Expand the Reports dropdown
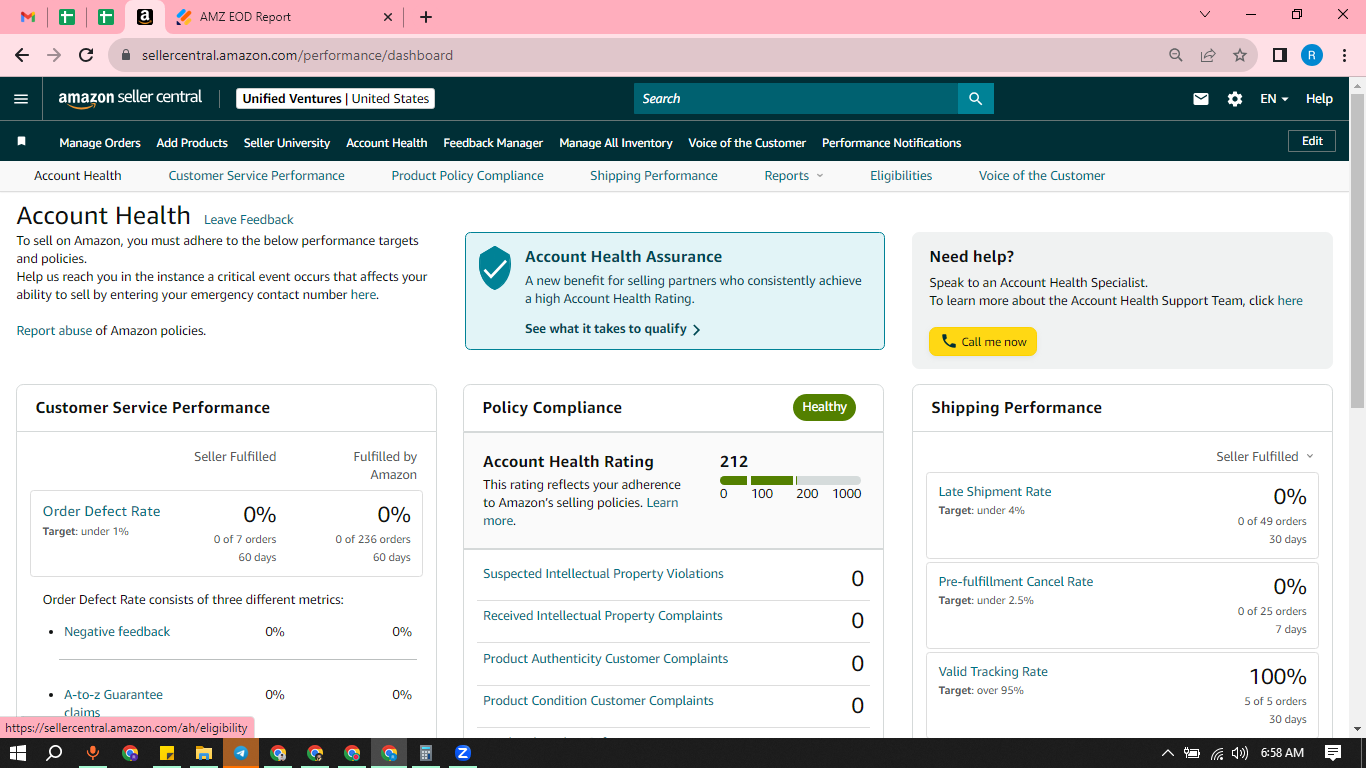1366x768 pixels. (794, 175)
